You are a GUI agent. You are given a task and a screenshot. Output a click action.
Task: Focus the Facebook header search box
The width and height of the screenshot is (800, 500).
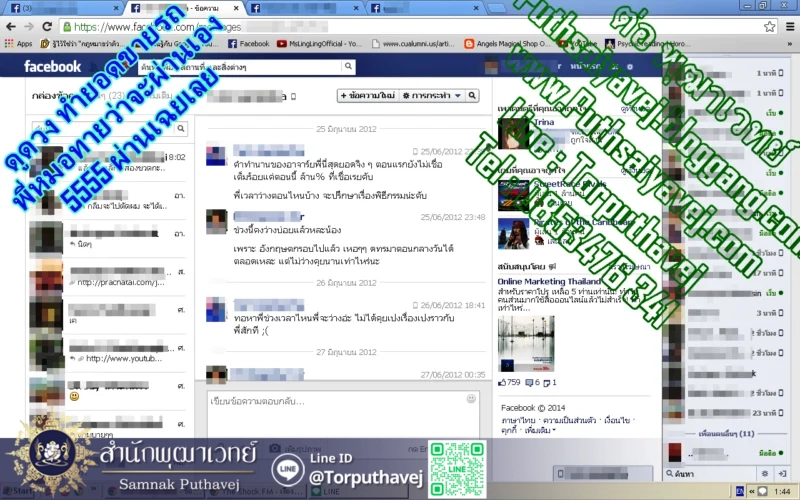tap(240, 66)
